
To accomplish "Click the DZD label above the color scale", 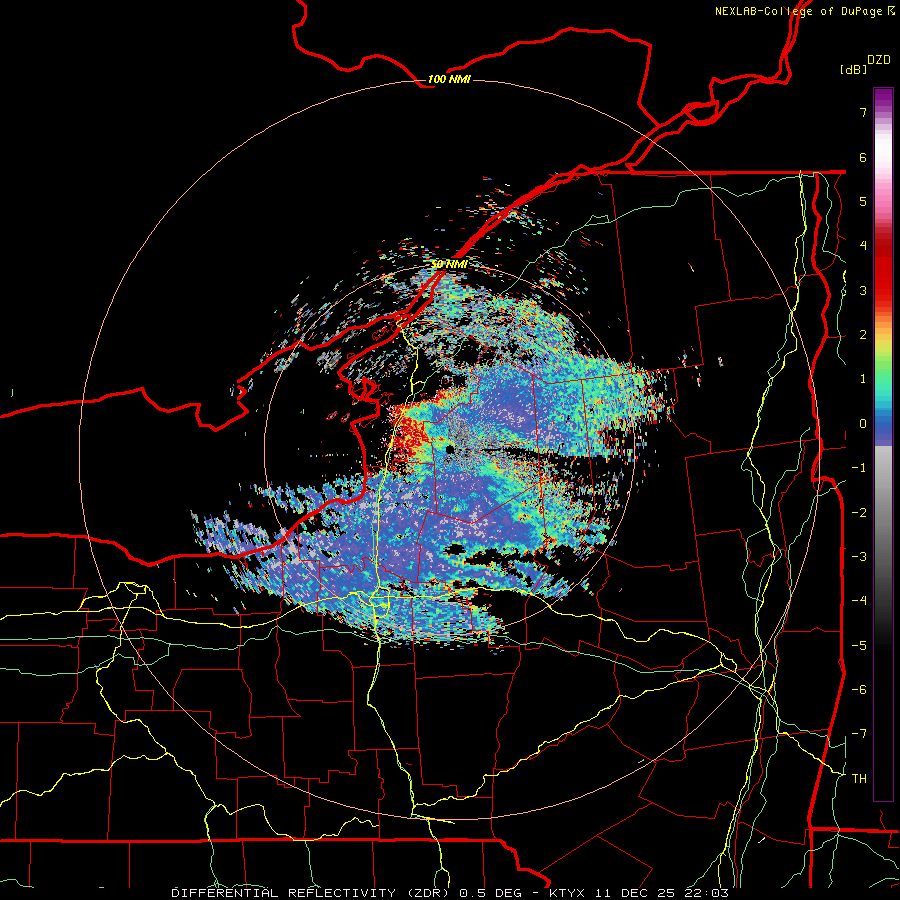I will (x=879, y=60).
